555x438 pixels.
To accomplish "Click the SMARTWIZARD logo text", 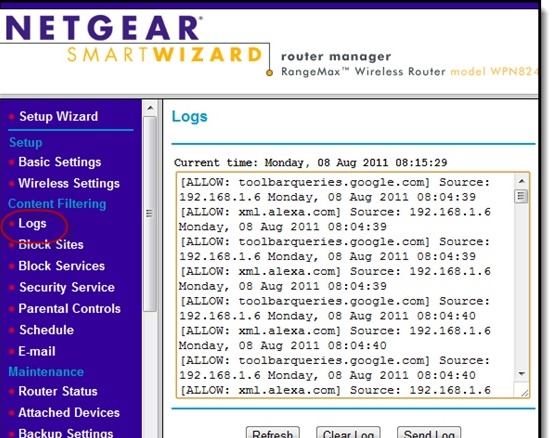I will click(x=164, y=55).
